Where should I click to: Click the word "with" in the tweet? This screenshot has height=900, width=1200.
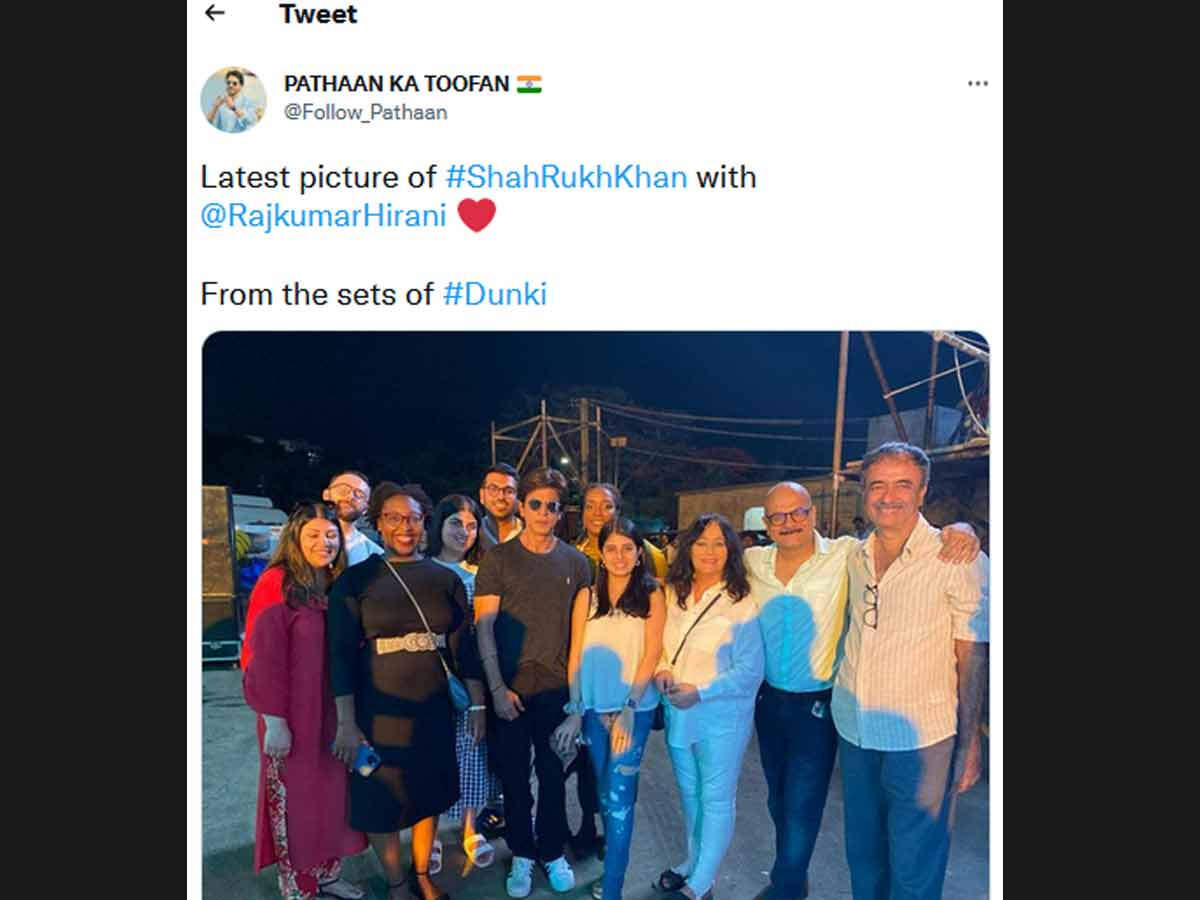(x=726, y=177)
